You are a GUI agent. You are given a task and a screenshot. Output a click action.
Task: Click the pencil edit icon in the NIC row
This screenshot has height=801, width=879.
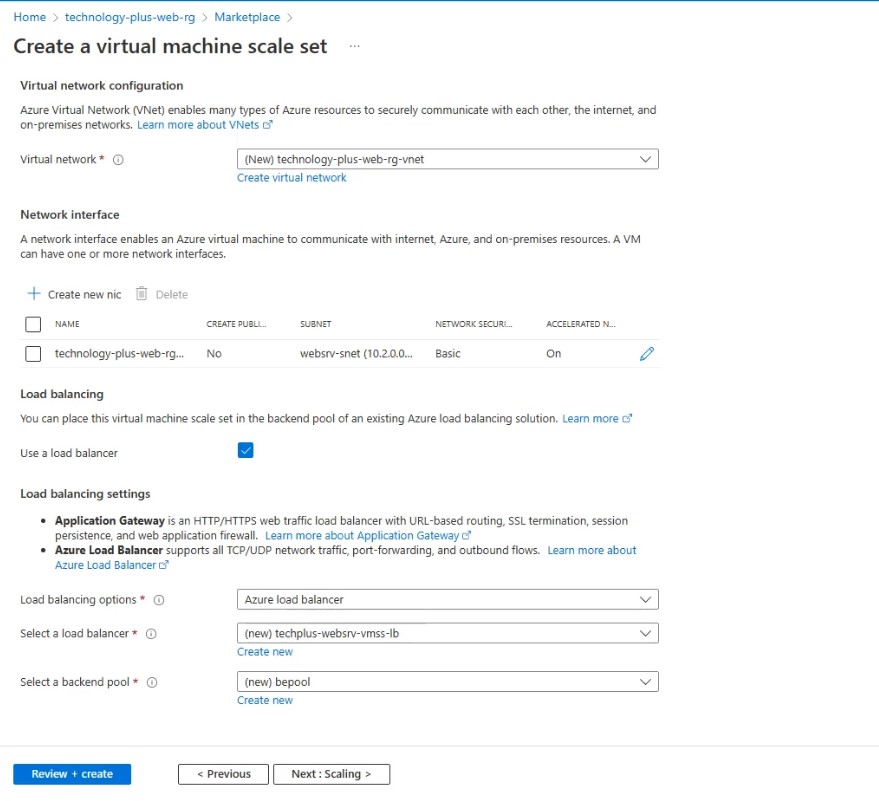647,354
